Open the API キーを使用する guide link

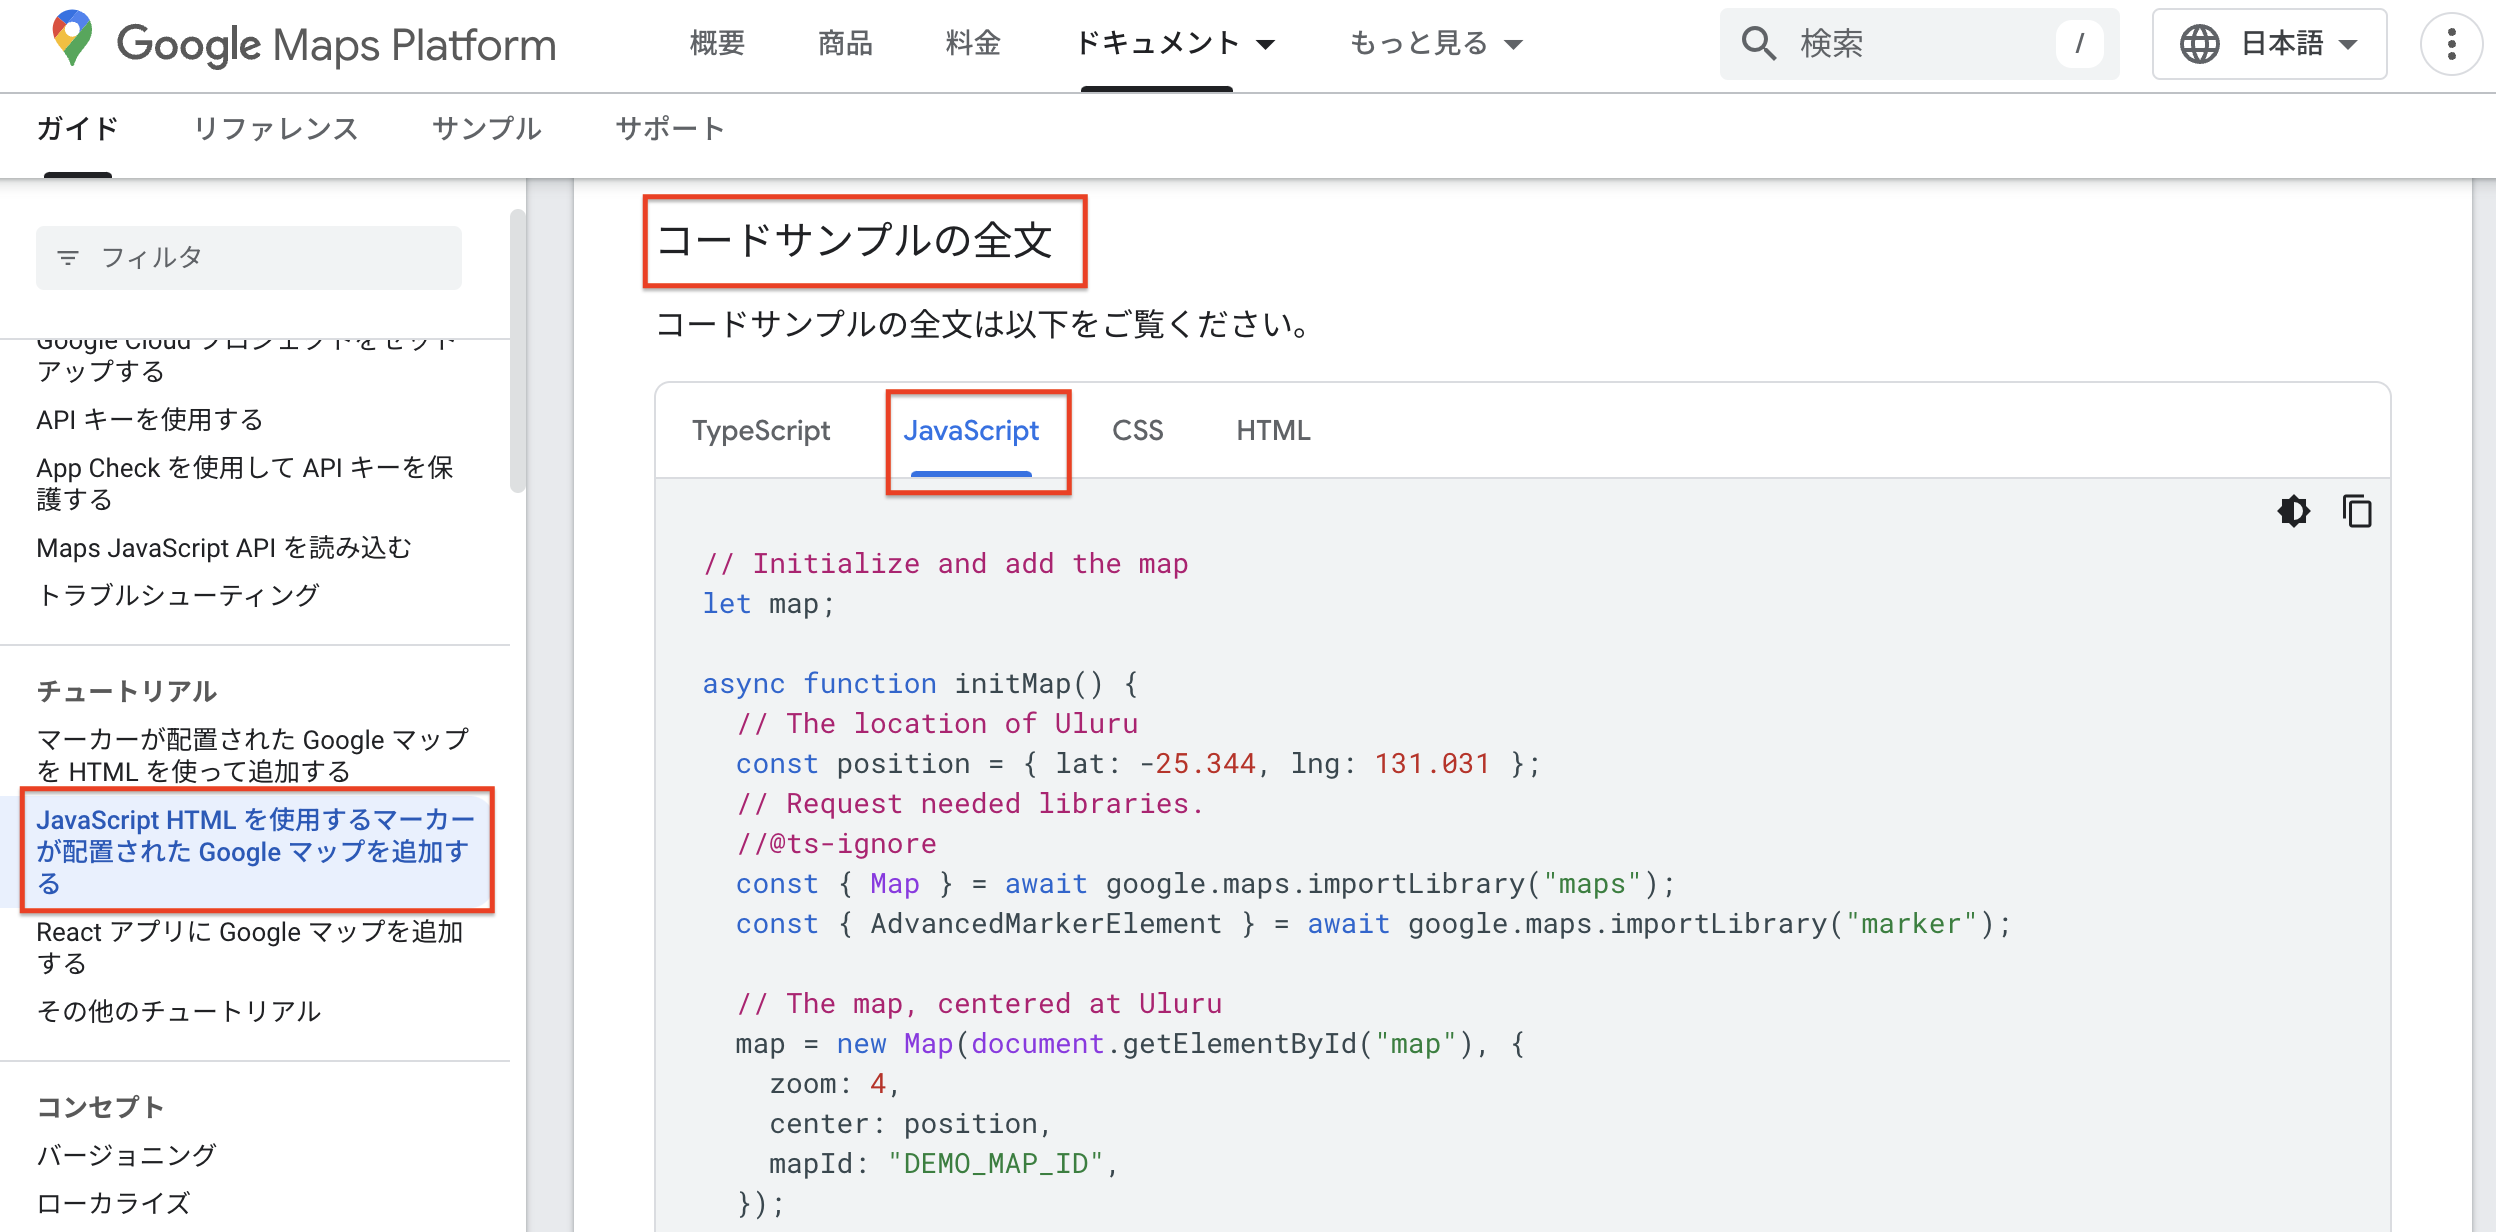(x=149, y=419)
